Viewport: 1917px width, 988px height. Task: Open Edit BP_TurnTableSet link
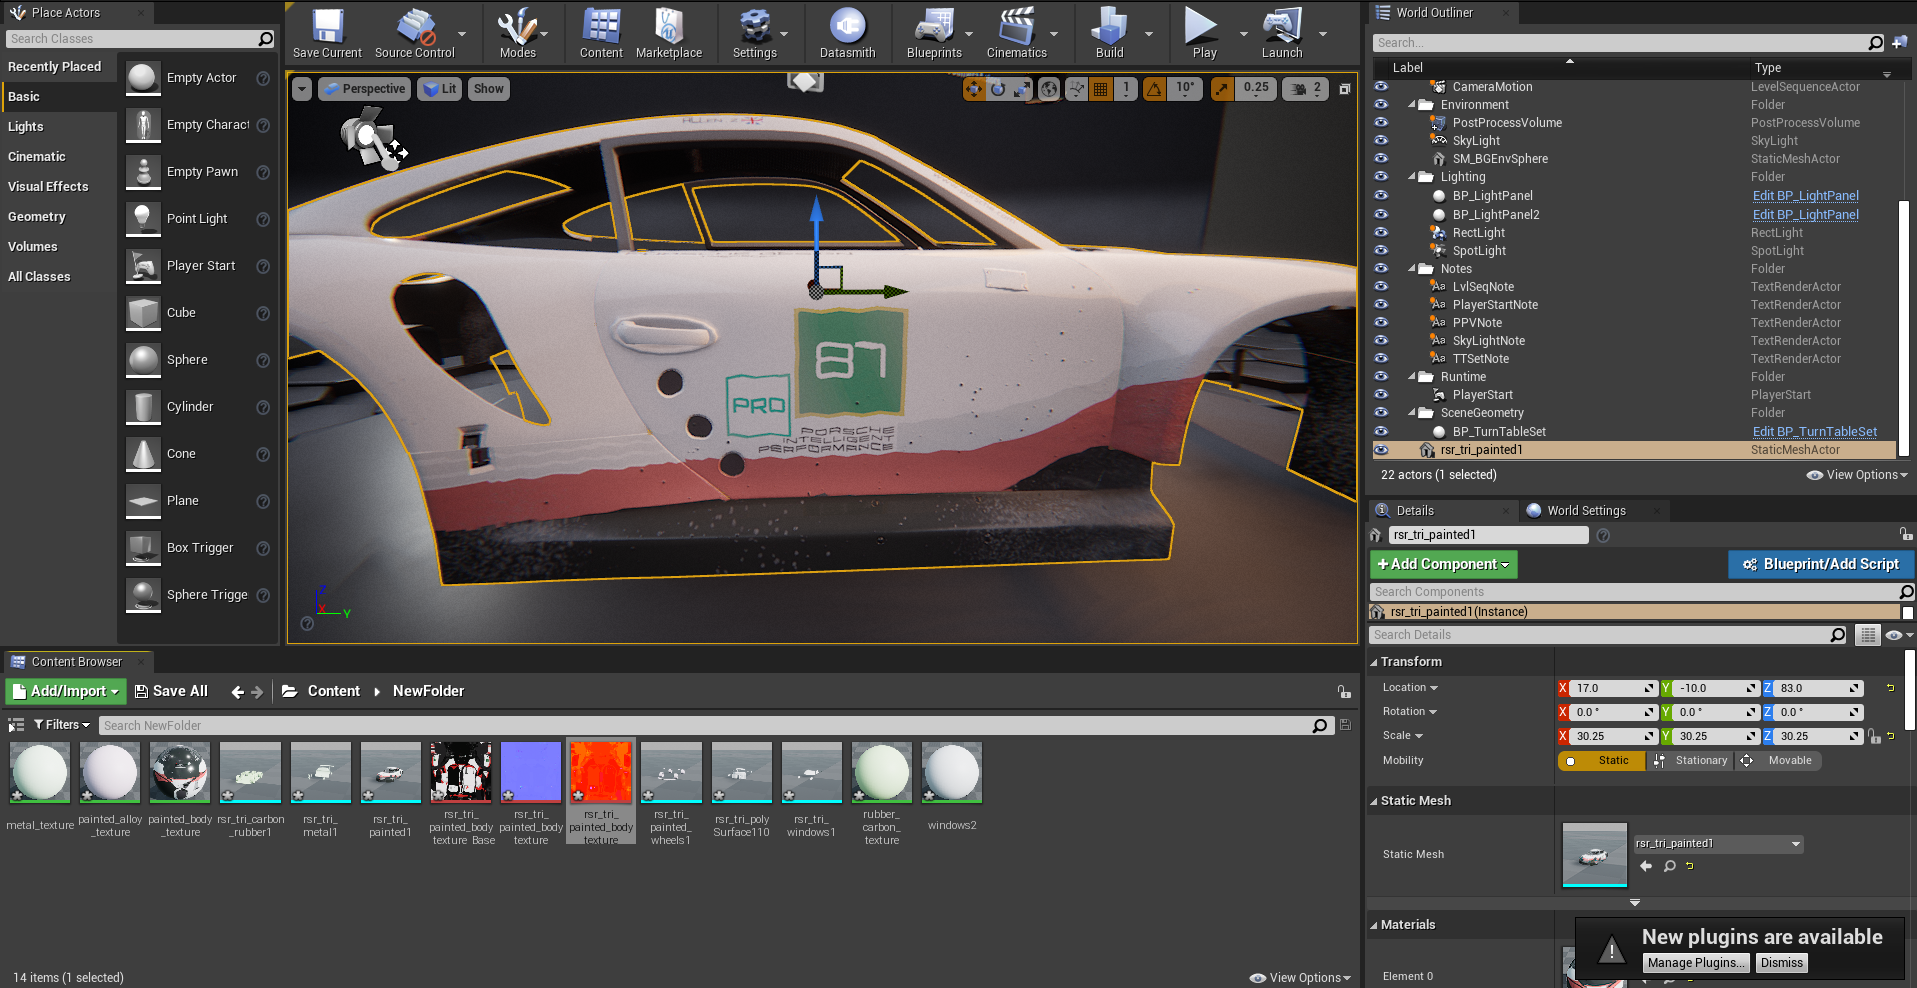pos(1814,432)
